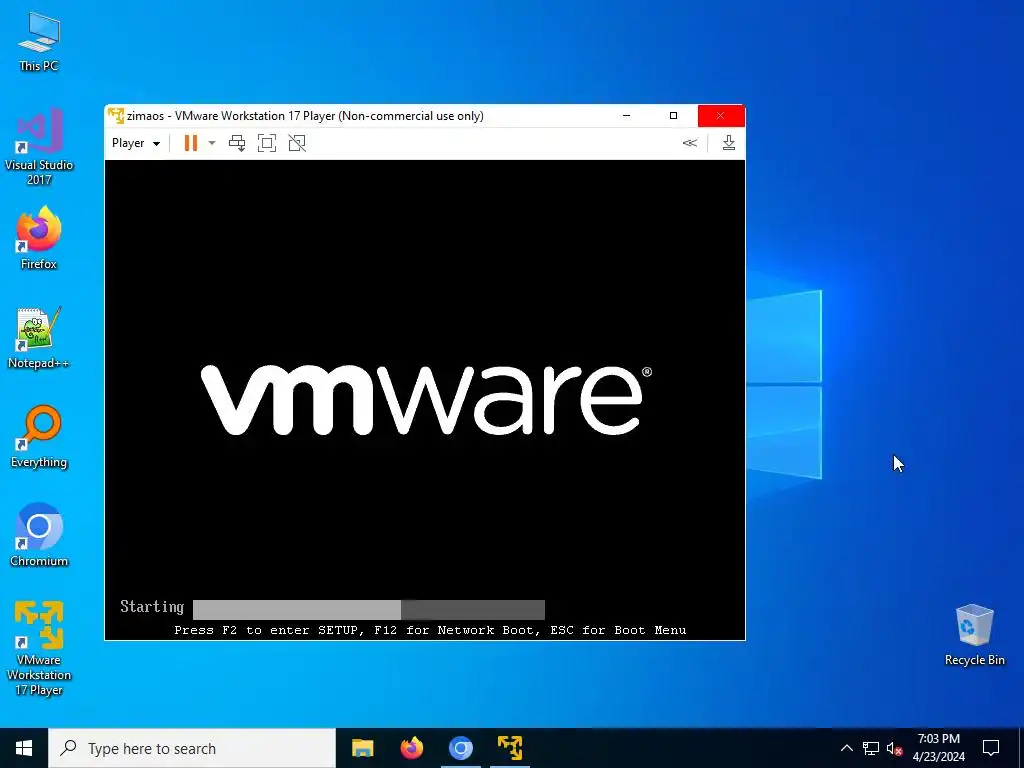Click the taskbar search box
The width and height of the screenshot is (1024, 768).
point(192,748)
